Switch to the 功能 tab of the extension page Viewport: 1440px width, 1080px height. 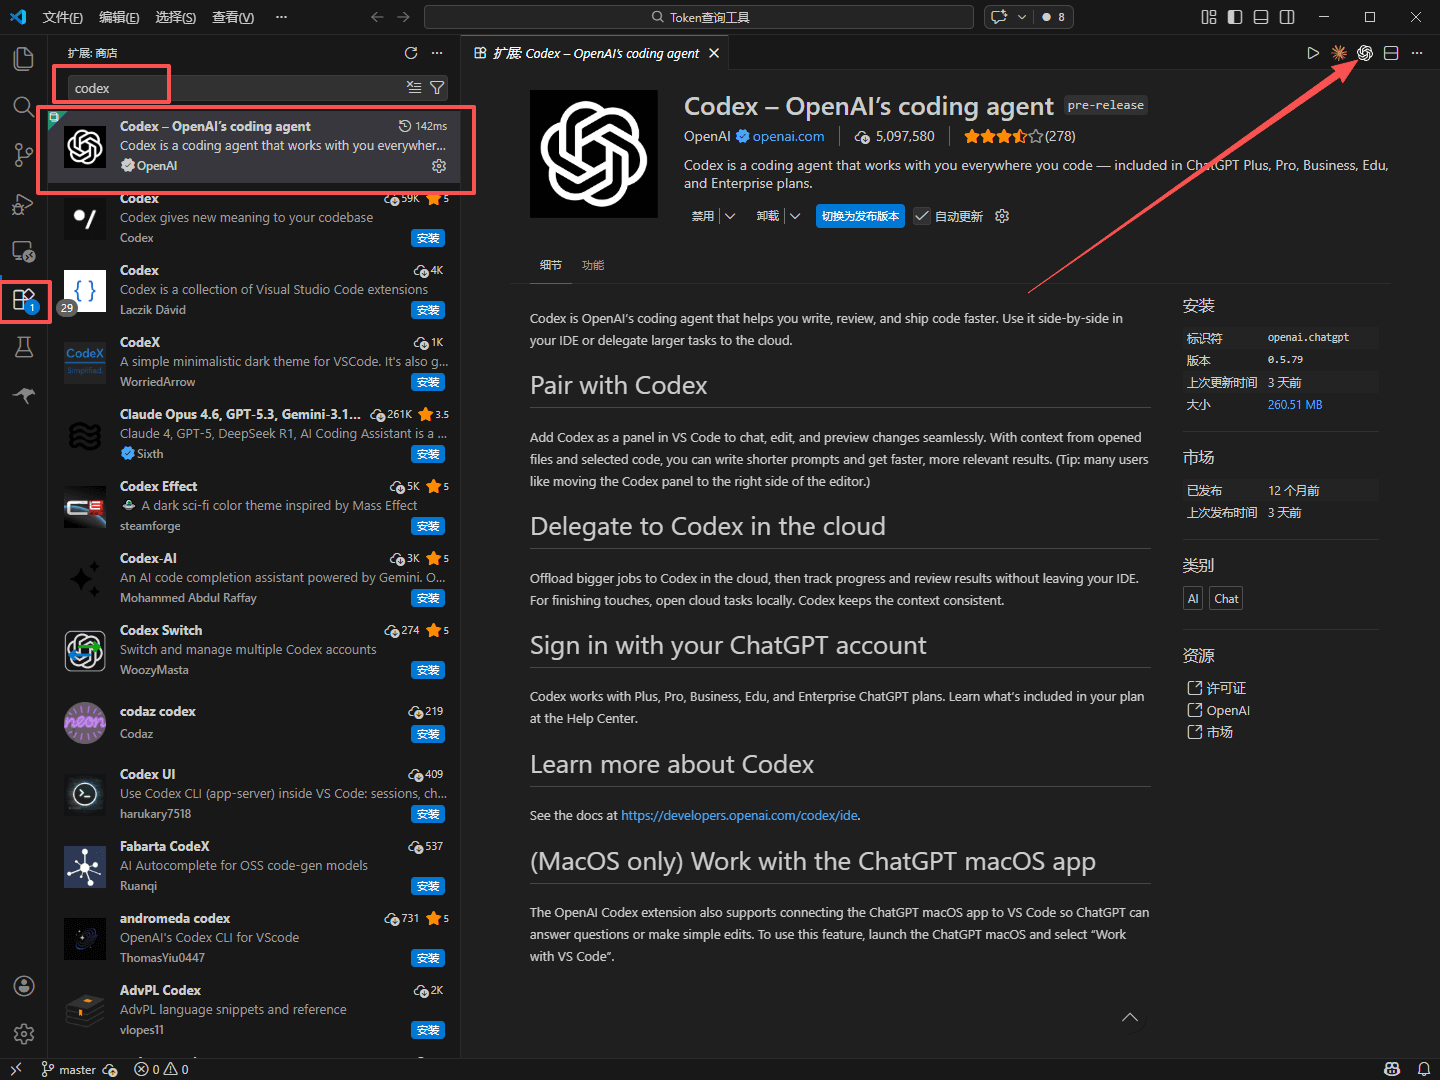(592, 265)
